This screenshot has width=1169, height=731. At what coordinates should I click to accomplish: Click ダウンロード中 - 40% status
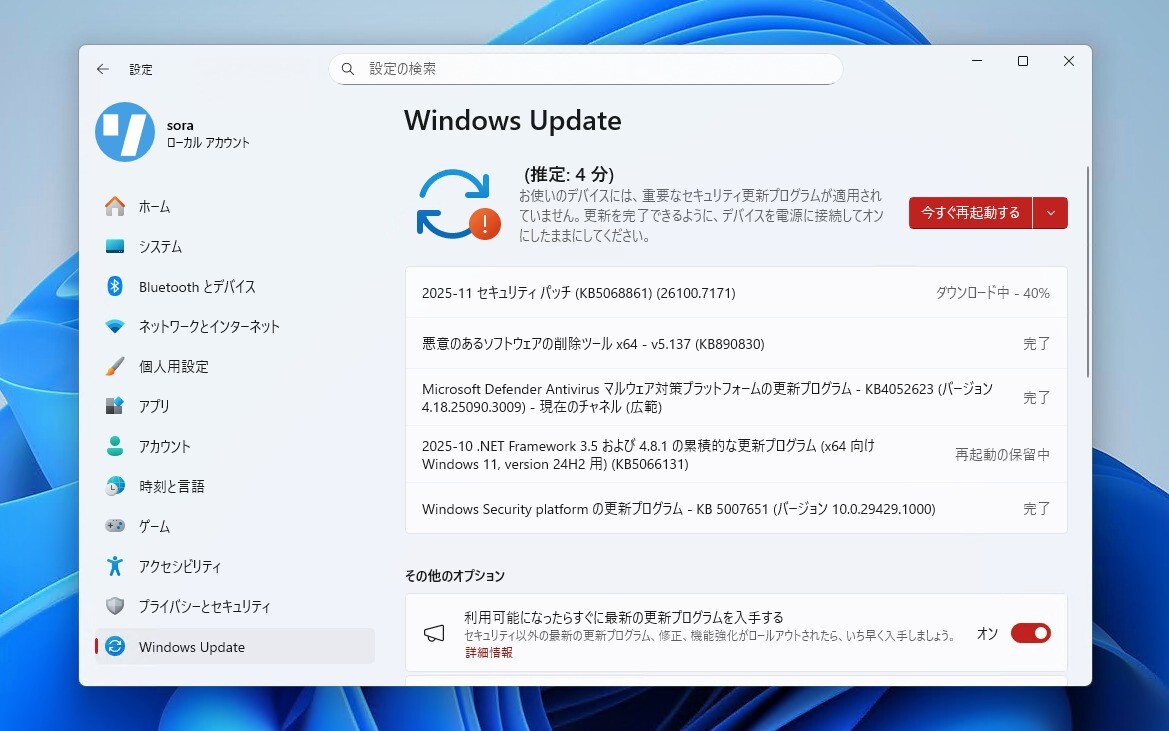point(992,293)
